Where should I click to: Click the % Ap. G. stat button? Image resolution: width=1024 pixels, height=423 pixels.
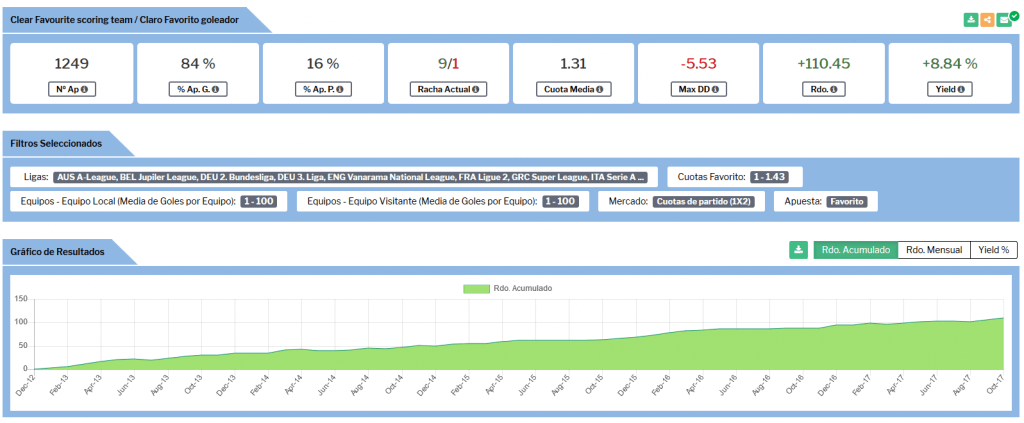pos(197,89)
